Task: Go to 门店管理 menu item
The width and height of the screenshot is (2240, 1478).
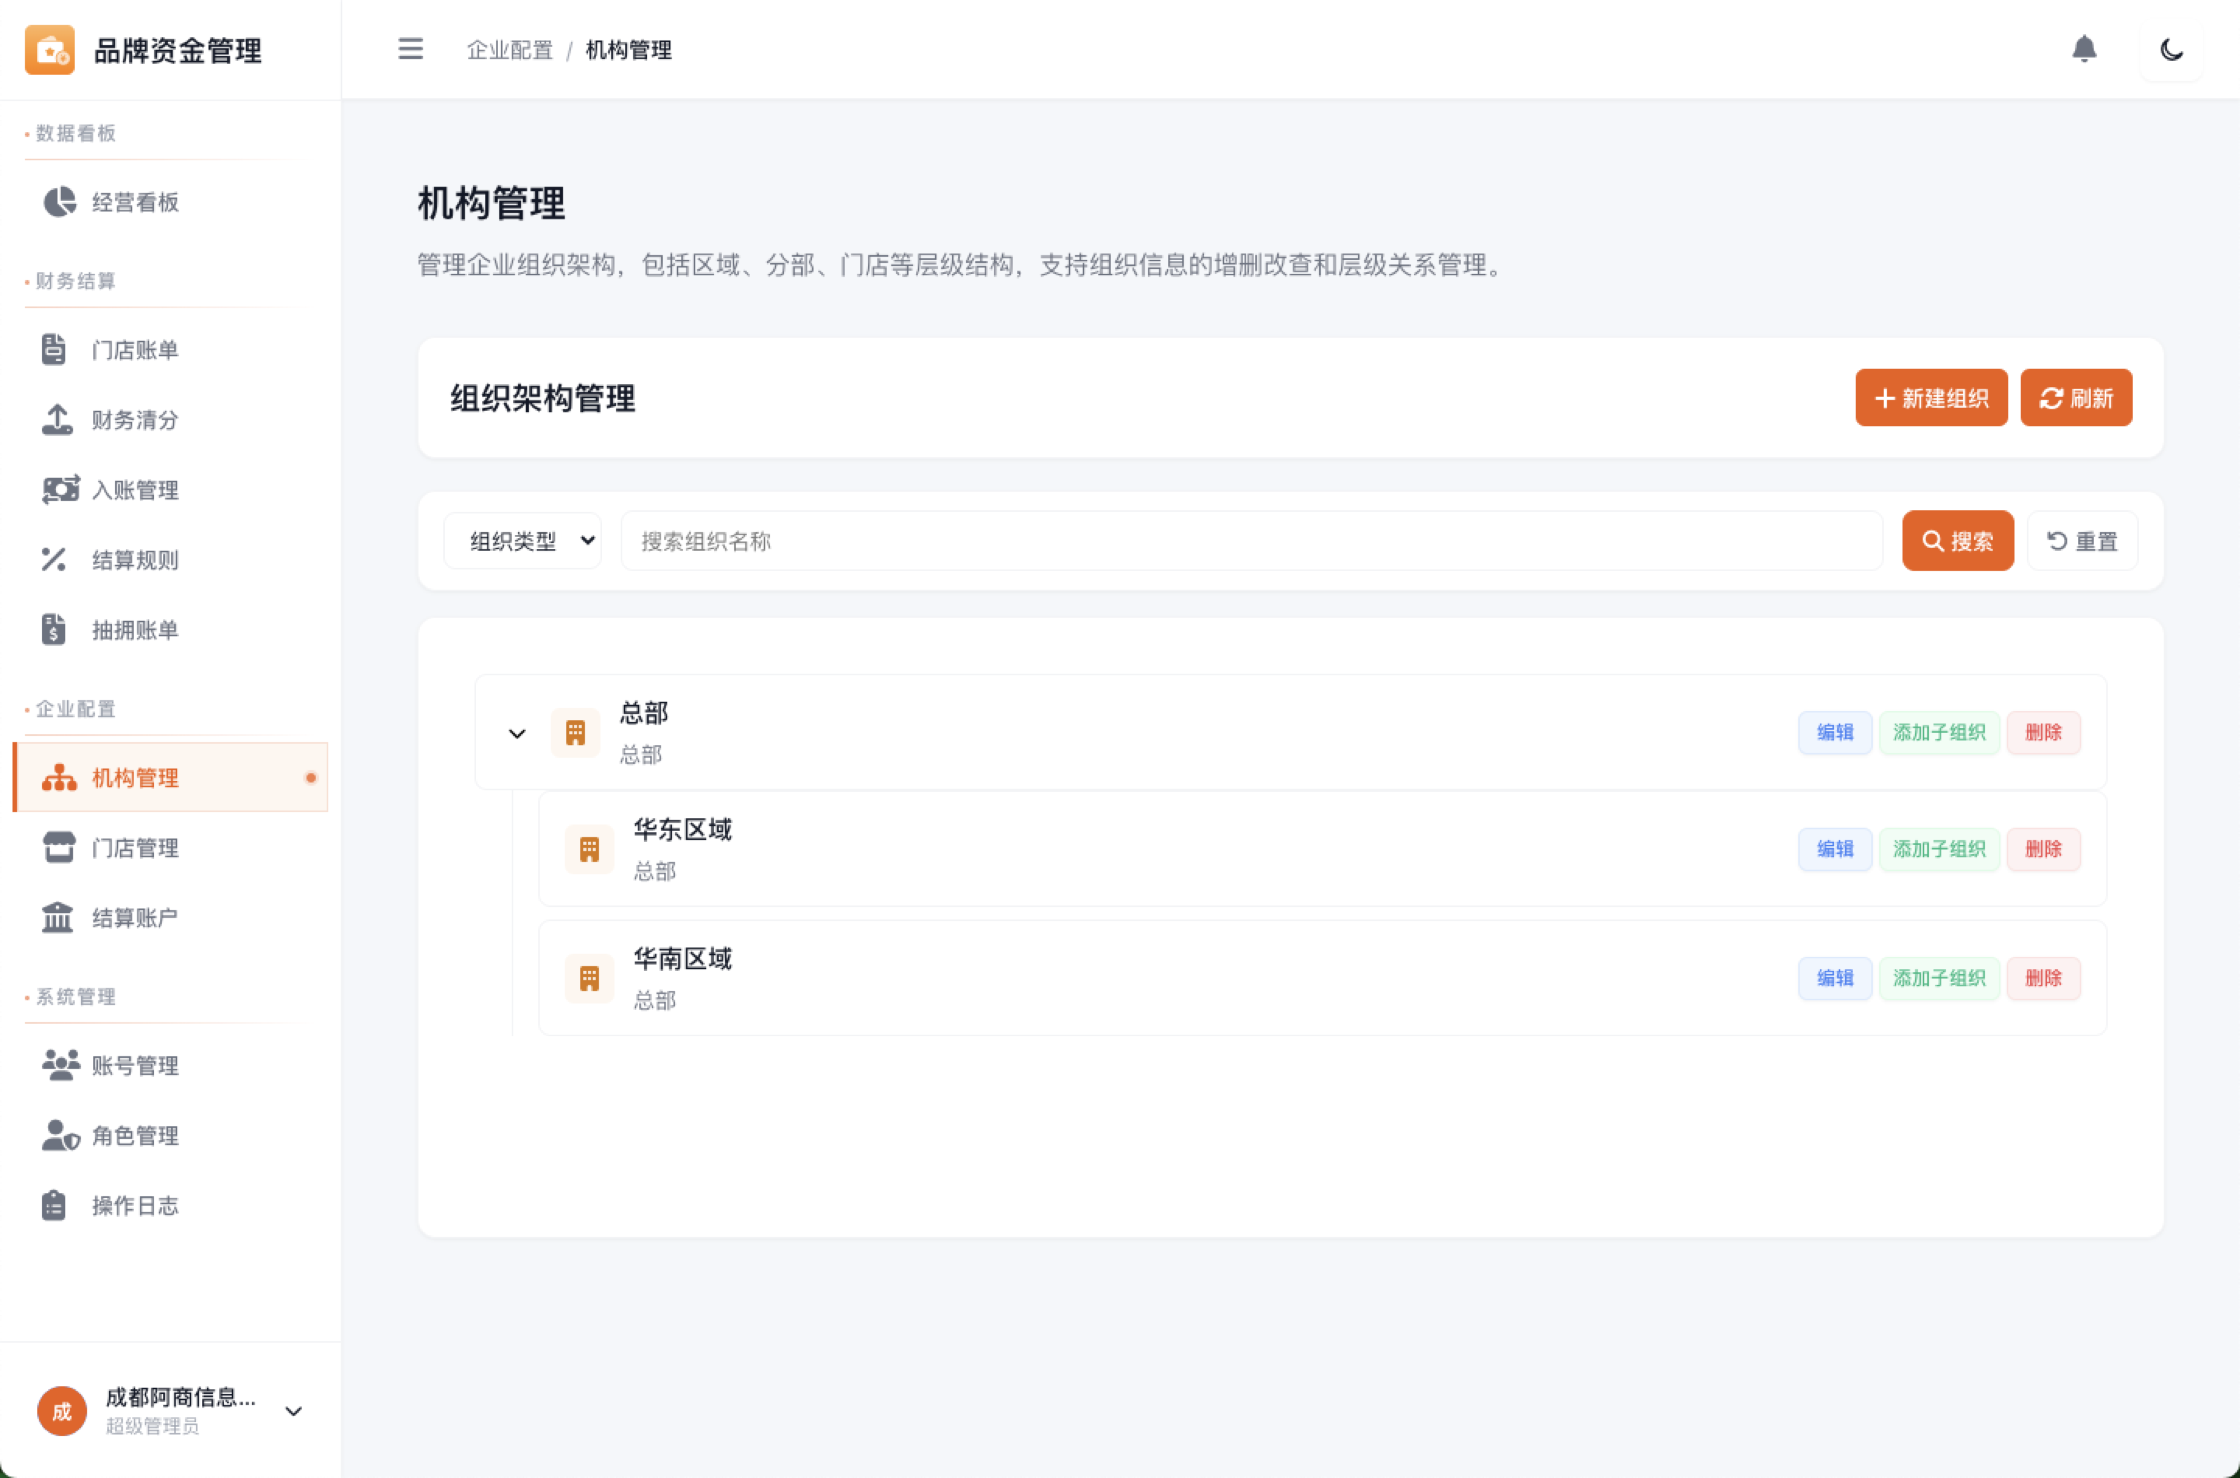Action: coord(135,848)
